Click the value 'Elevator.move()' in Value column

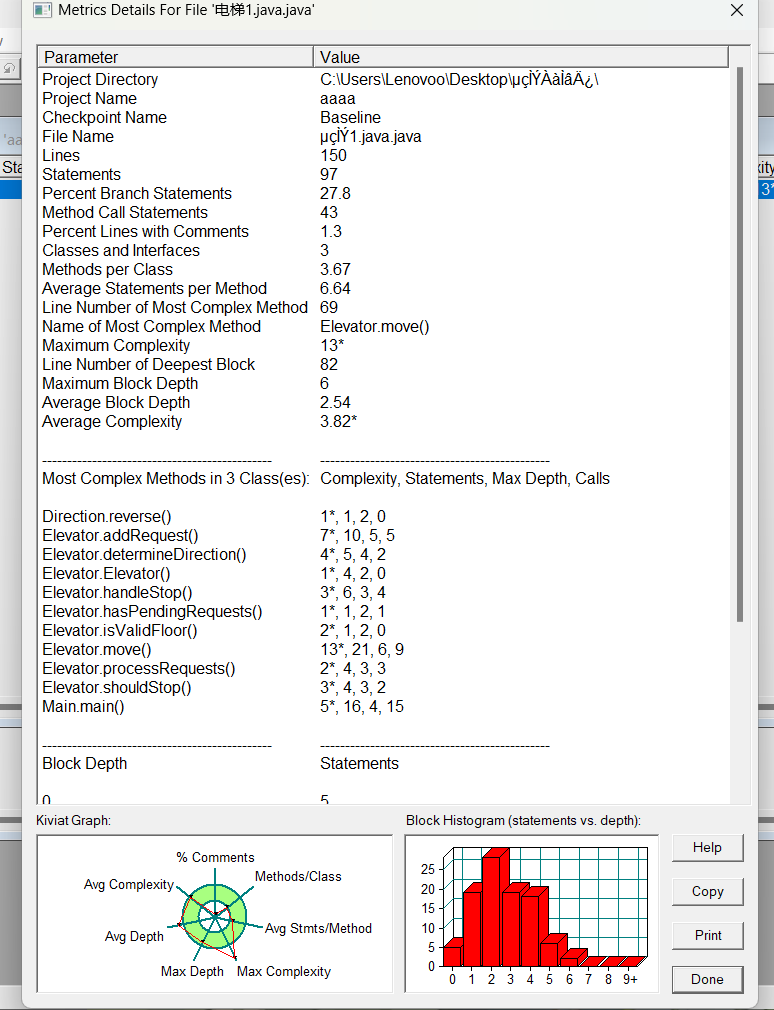(375, 327)
